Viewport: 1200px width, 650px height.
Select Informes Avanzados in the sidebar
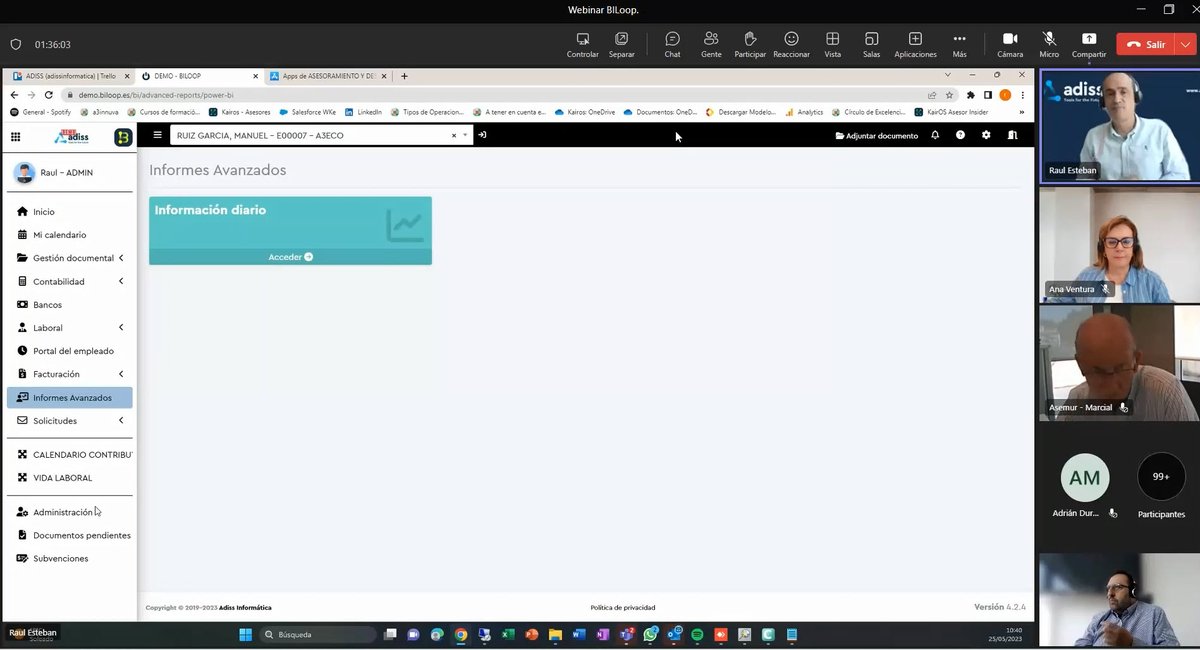(x=69, y=398)
